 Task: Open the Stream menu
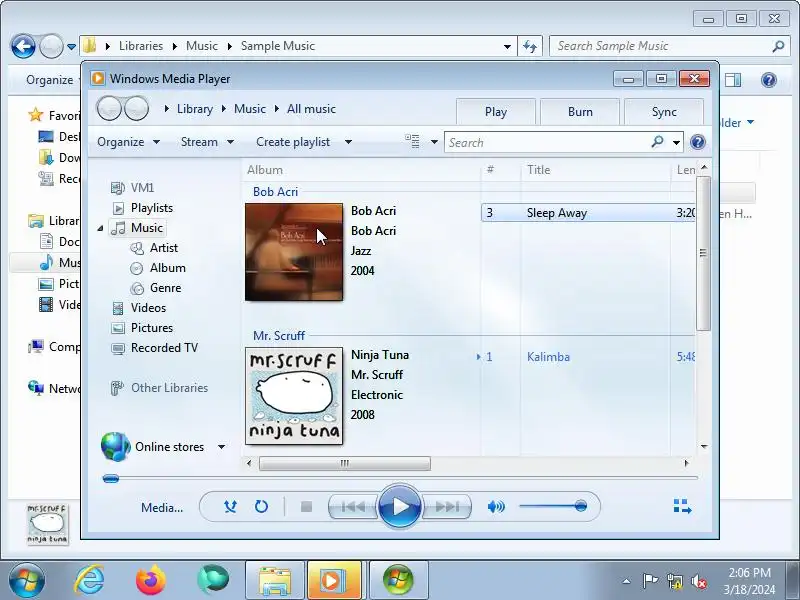[207, 142]
